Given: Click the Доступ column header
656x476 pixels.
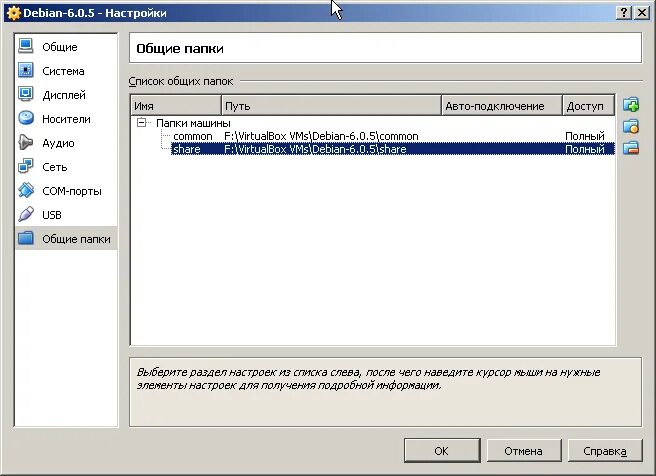Looking at the screenshot, I should coord(589,105).
